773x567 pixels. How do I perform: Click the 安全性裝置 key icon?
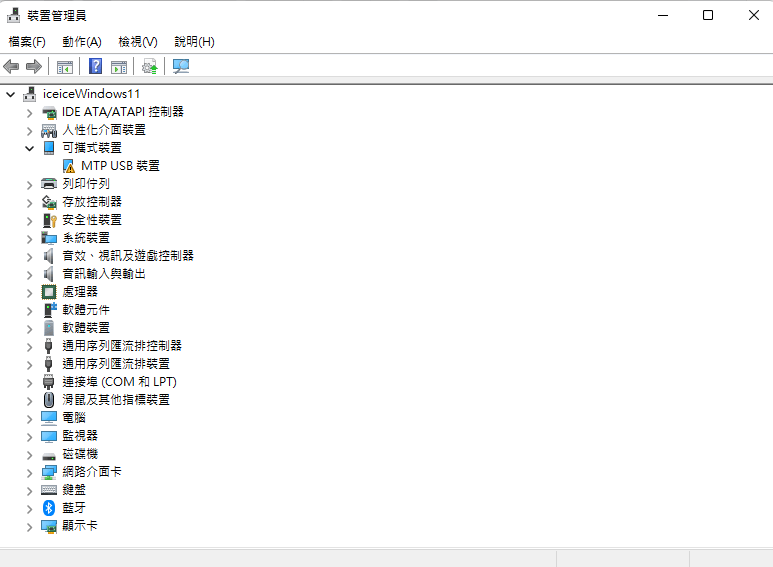[x=49, y=220]
